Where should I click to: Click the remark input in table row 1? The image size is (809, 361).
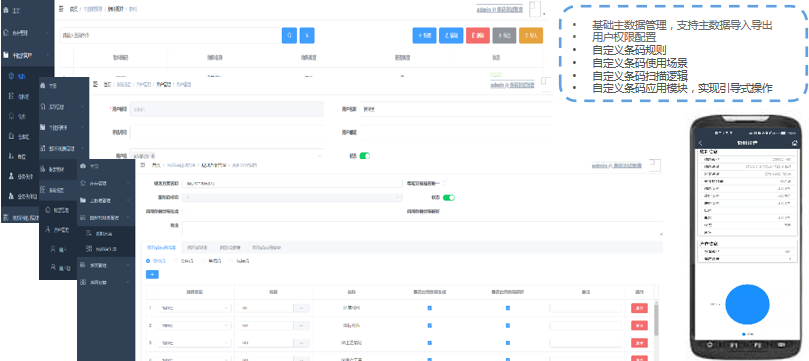[x=586, y=308]
